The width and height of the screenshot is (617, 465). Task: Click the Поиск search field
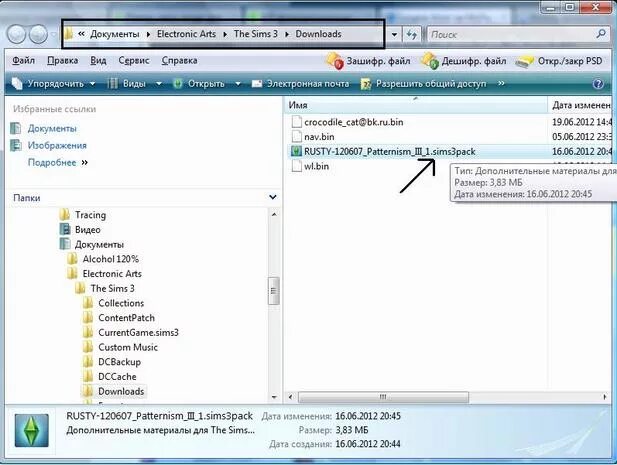511,34
